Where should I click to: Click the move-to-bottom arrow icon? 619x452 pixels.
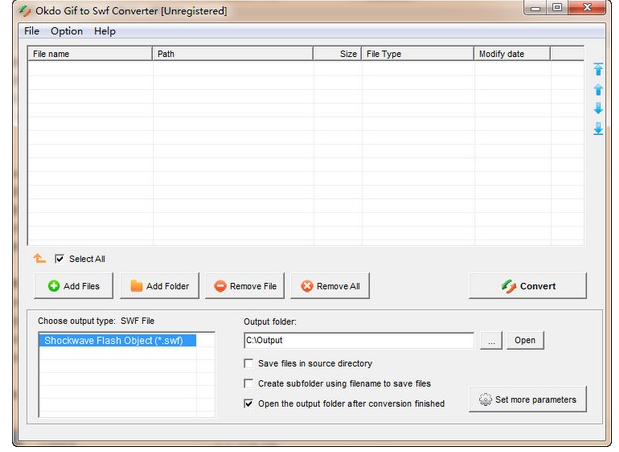pos(598,128)
